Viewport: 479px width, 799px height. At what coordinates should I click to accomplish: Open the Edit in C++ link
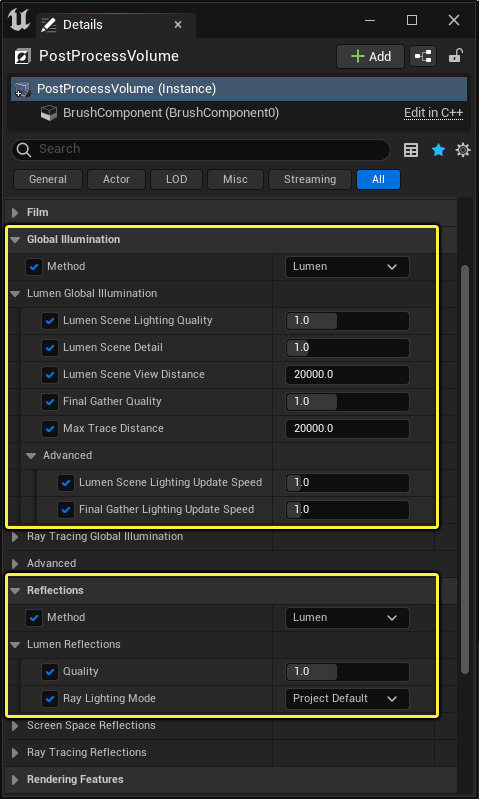point(433,113)
